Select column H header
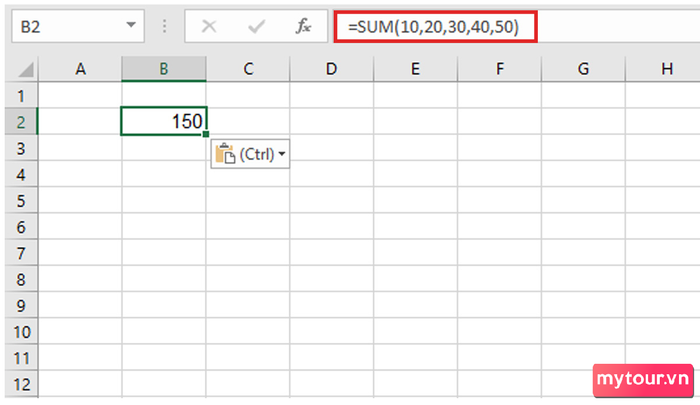Viewport: 700px width, 405px height. click(x=663, y=69)
